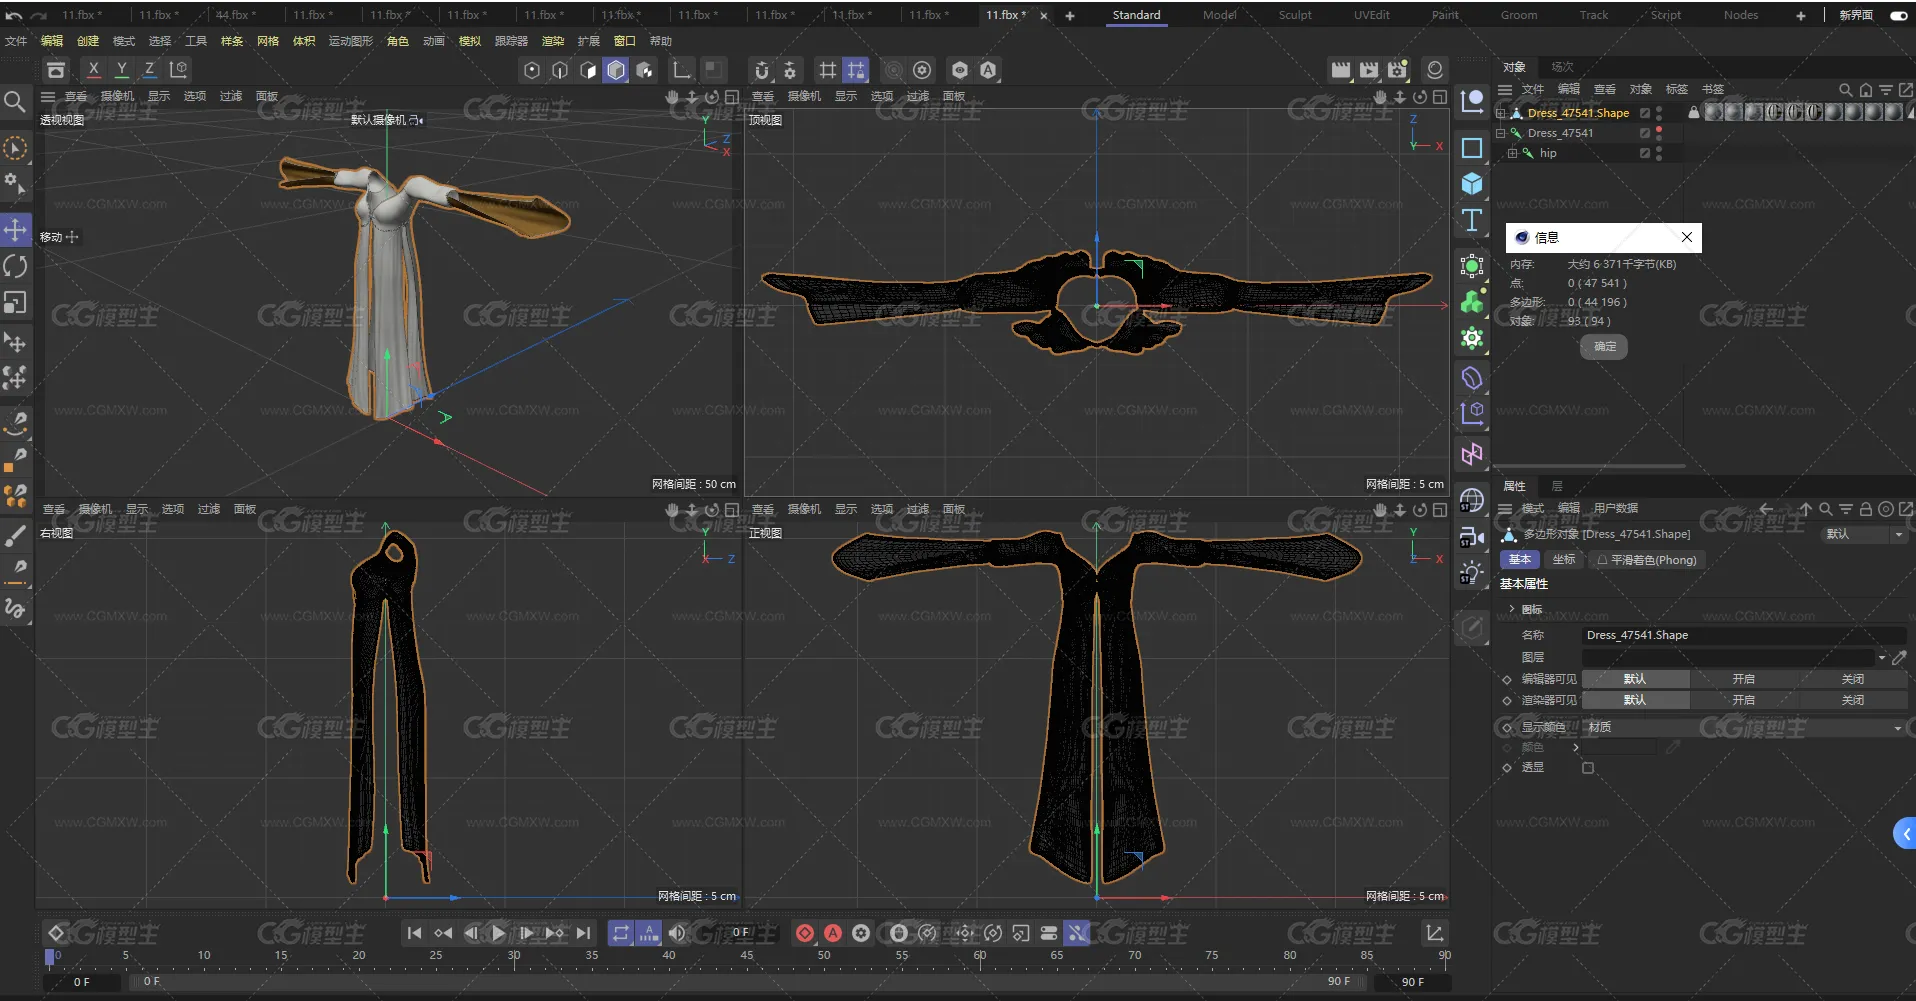Set 渲染器可见 to 关闭
Screen dimensions: 1916x1001
(1852, 700)
